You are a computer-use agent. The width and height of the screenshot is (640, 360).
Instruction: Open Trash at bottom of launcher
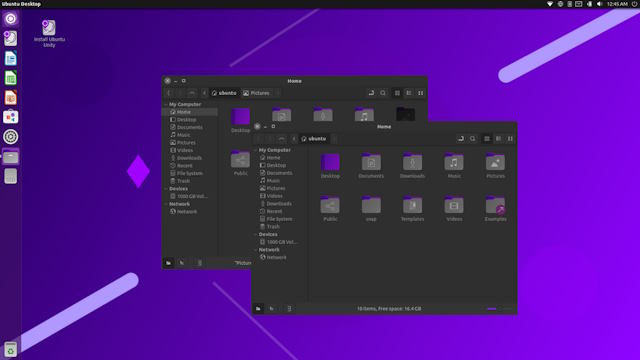tap(11, 350)
